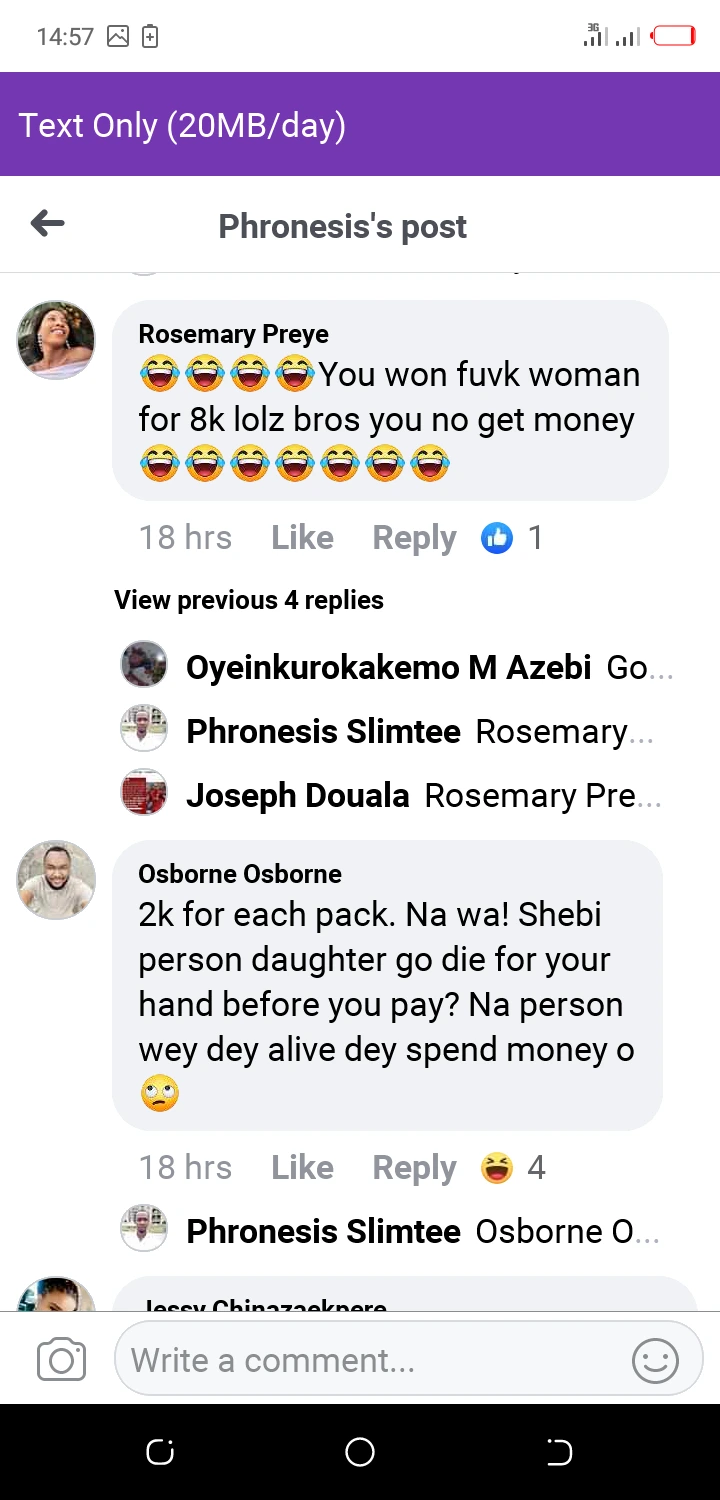This screenshot has width=720, height=1500.
Task: Like Osborne Osborne's comment
Action: click(302, 1167)
